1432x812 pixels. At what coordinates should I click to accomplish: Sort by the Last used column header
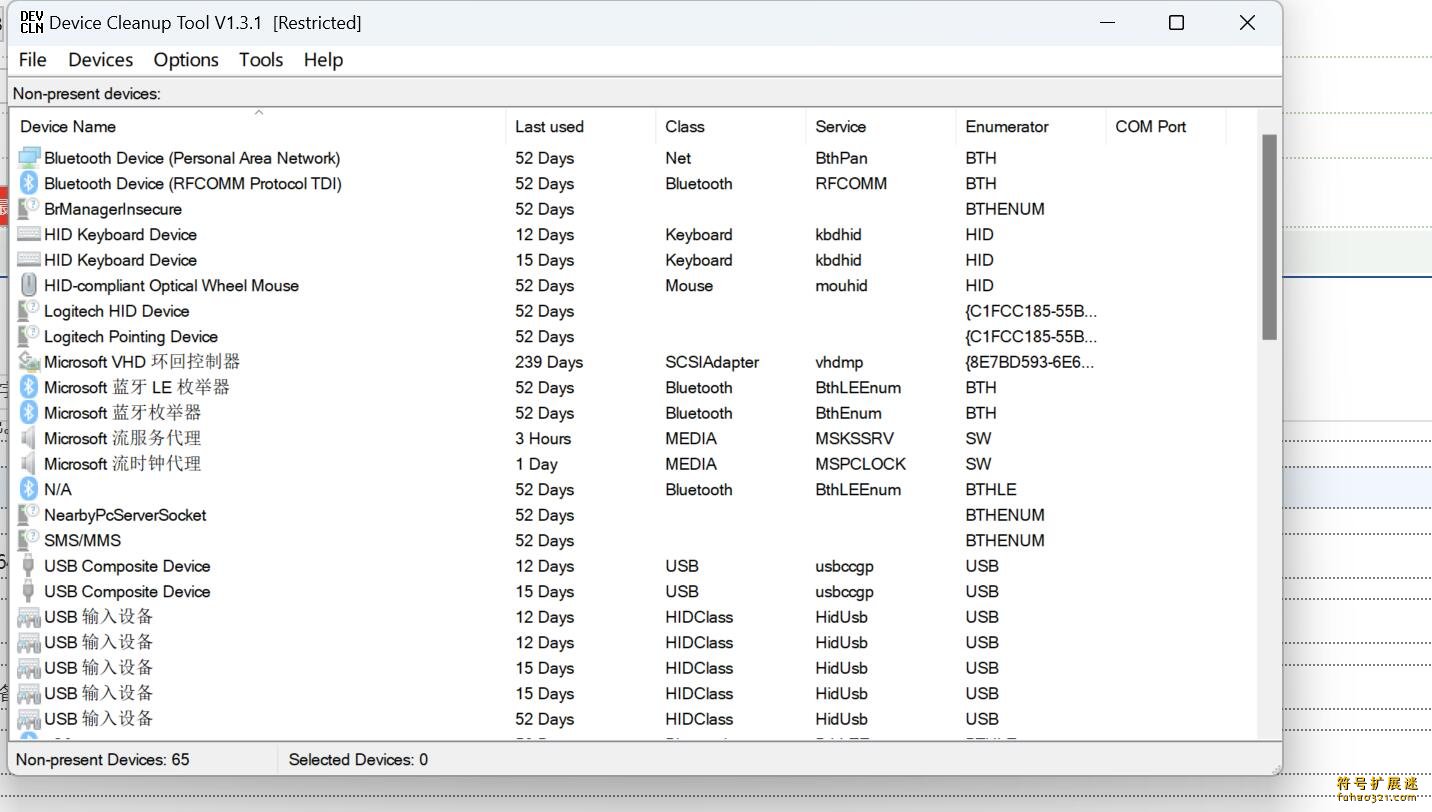pyautogui.click(x=581, y=127)
